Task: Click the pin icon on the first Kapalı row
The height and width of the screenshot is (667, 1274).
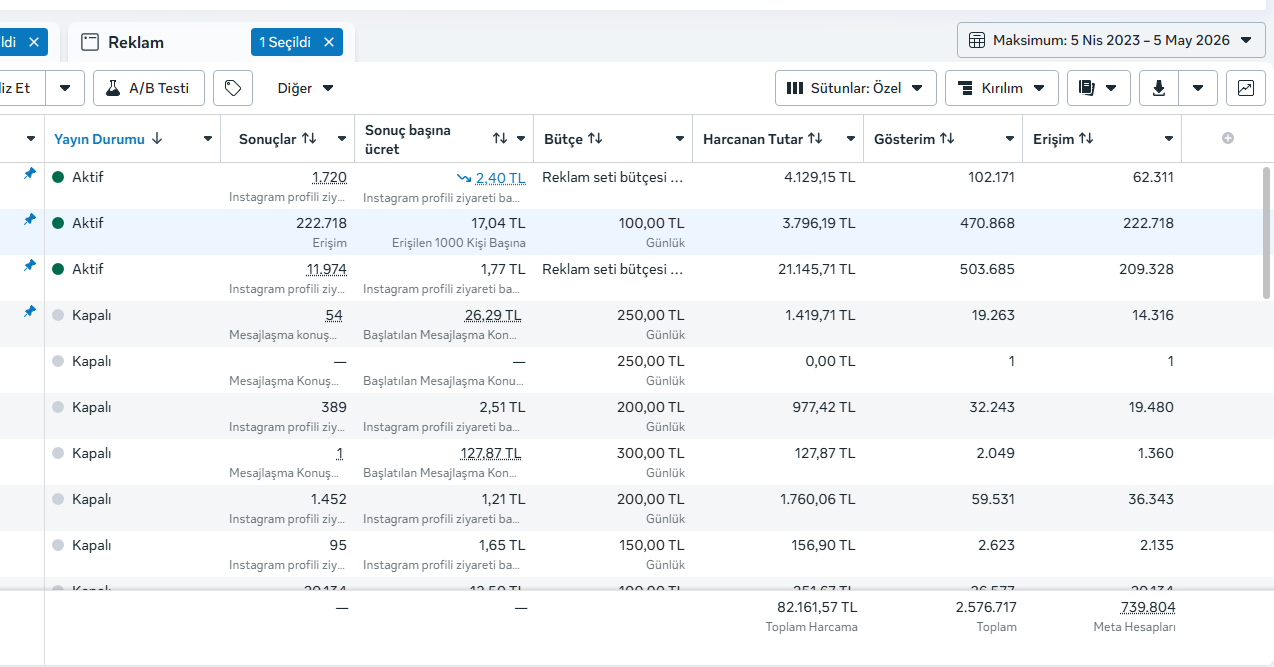Action: [x=29, y=311]
